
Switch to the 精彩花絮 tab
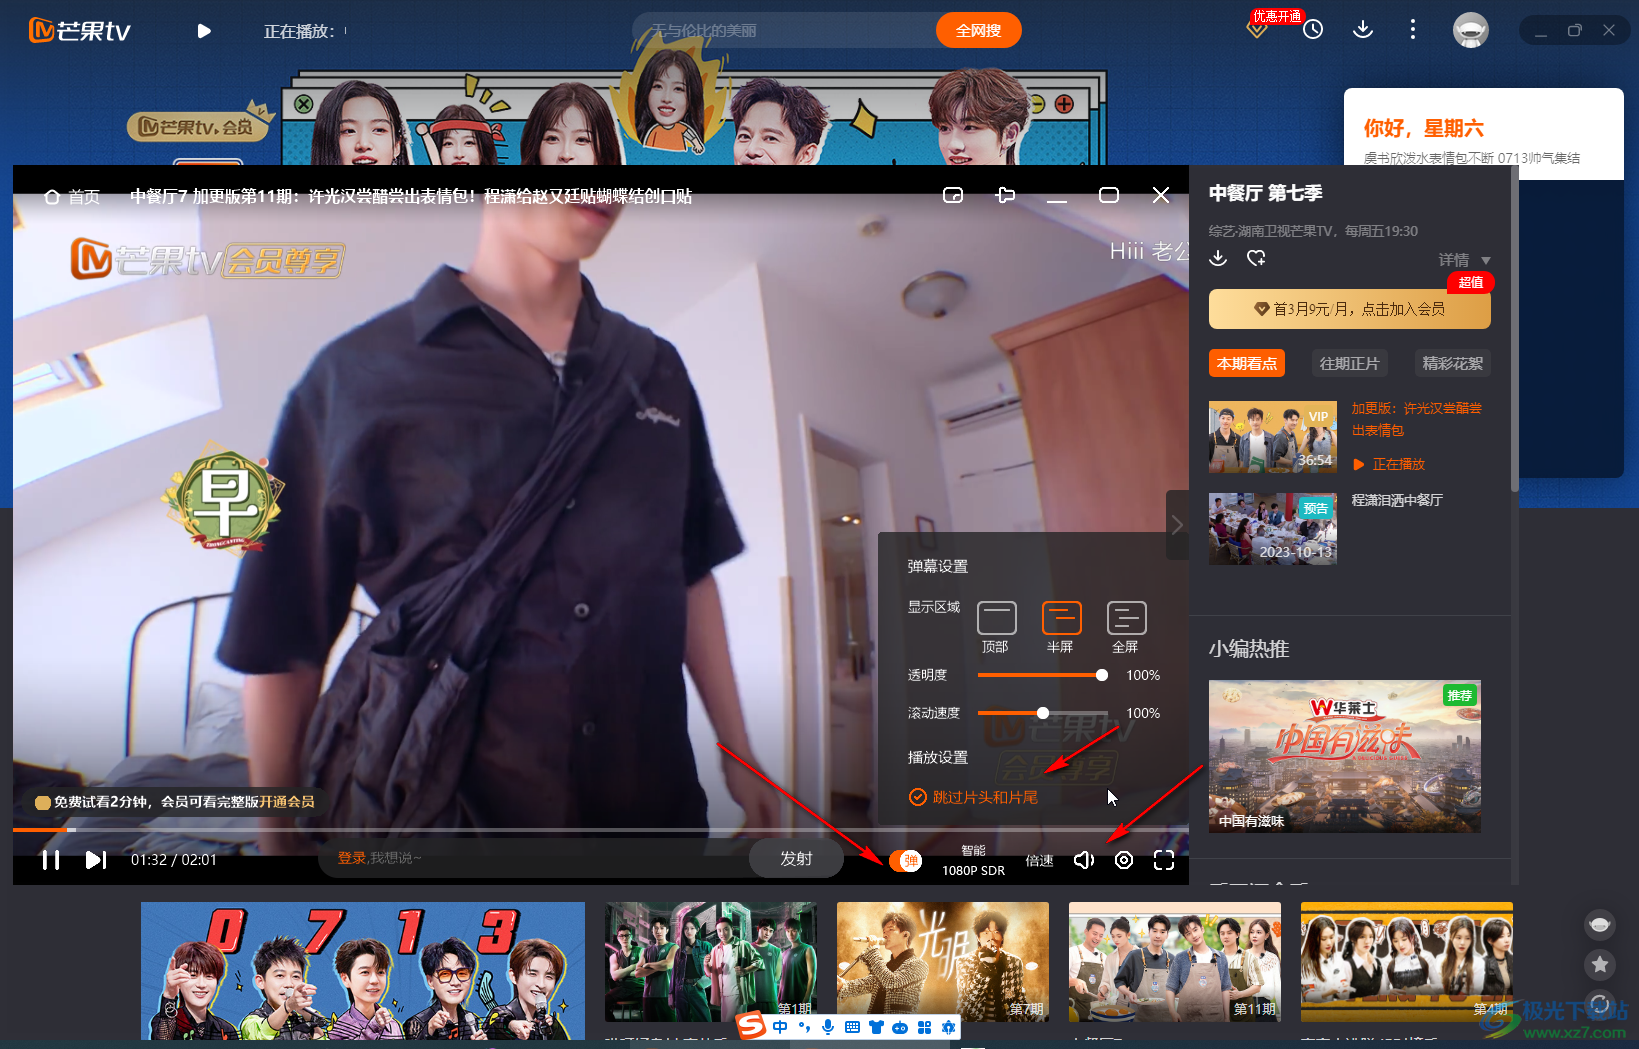pyautogui.click(x=1453, y=363)
